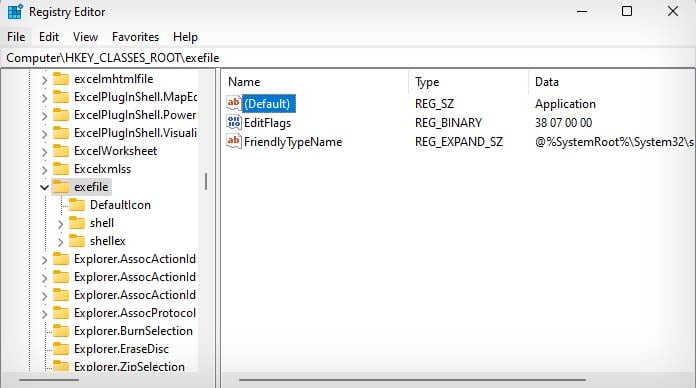Viewport: 696px width, 388px height.
Task: Click the @%SystemRoot%\System32 data cell
Action: tap(614, 142)
